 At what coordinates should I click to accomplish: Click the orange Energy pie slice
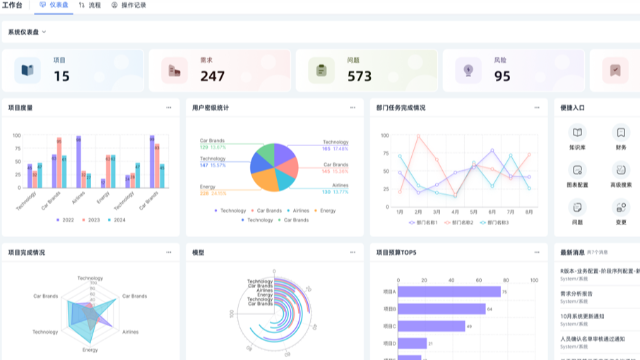click(x=265, y=180)
